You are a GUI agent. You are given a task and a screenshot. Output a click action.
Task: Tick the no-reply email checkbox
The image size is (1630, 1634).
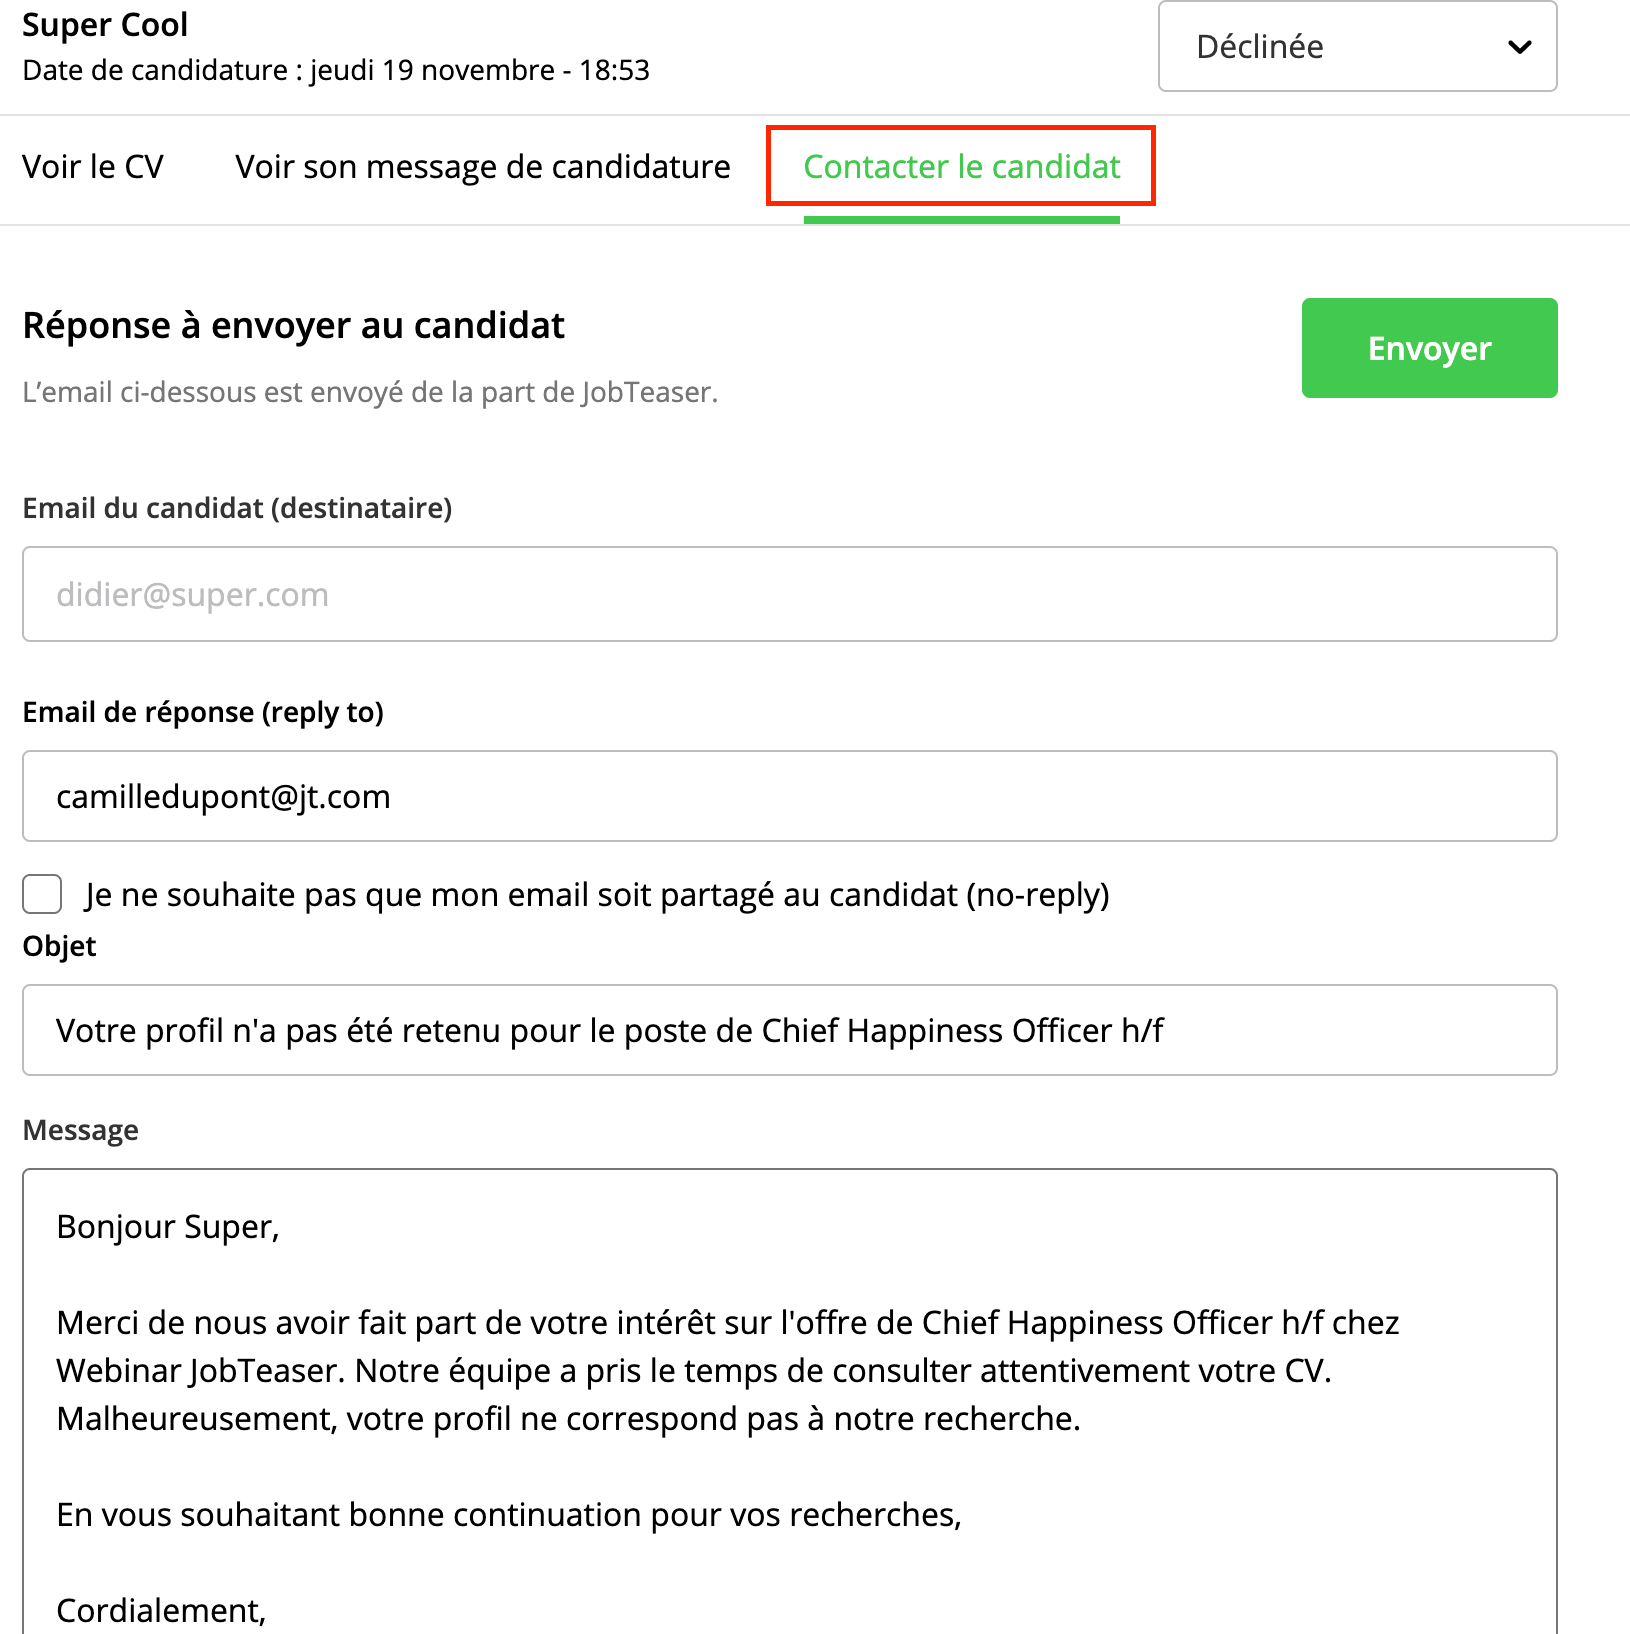click(41, 894)
